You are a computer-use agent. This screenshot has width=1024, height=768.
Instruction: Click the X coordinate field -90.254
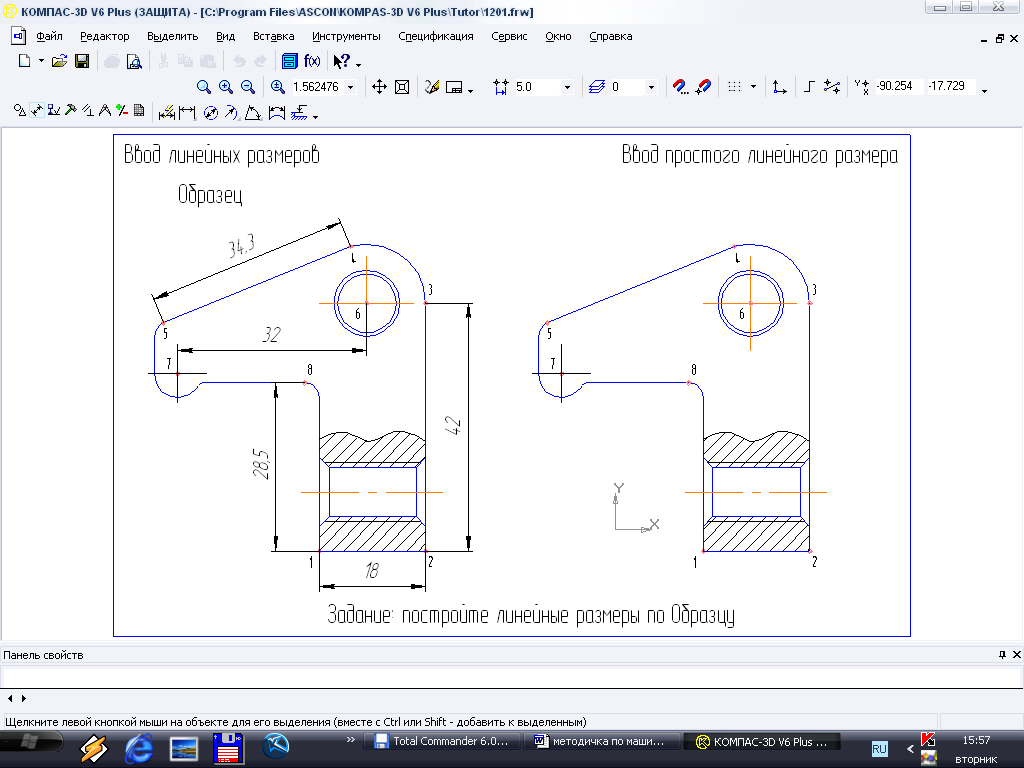(x=899, y=86)
